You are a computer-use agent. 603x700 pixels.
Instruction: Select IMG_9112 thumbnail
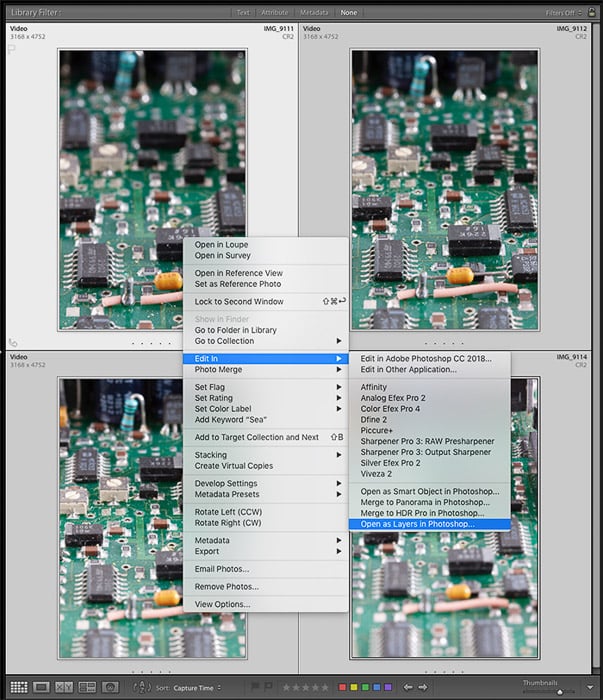445,190
